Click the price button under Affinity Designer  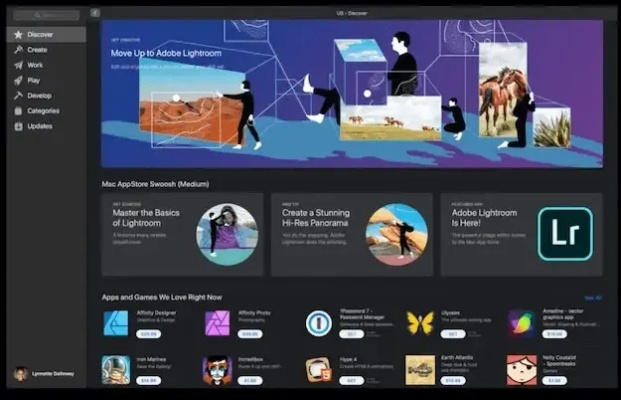149,333
